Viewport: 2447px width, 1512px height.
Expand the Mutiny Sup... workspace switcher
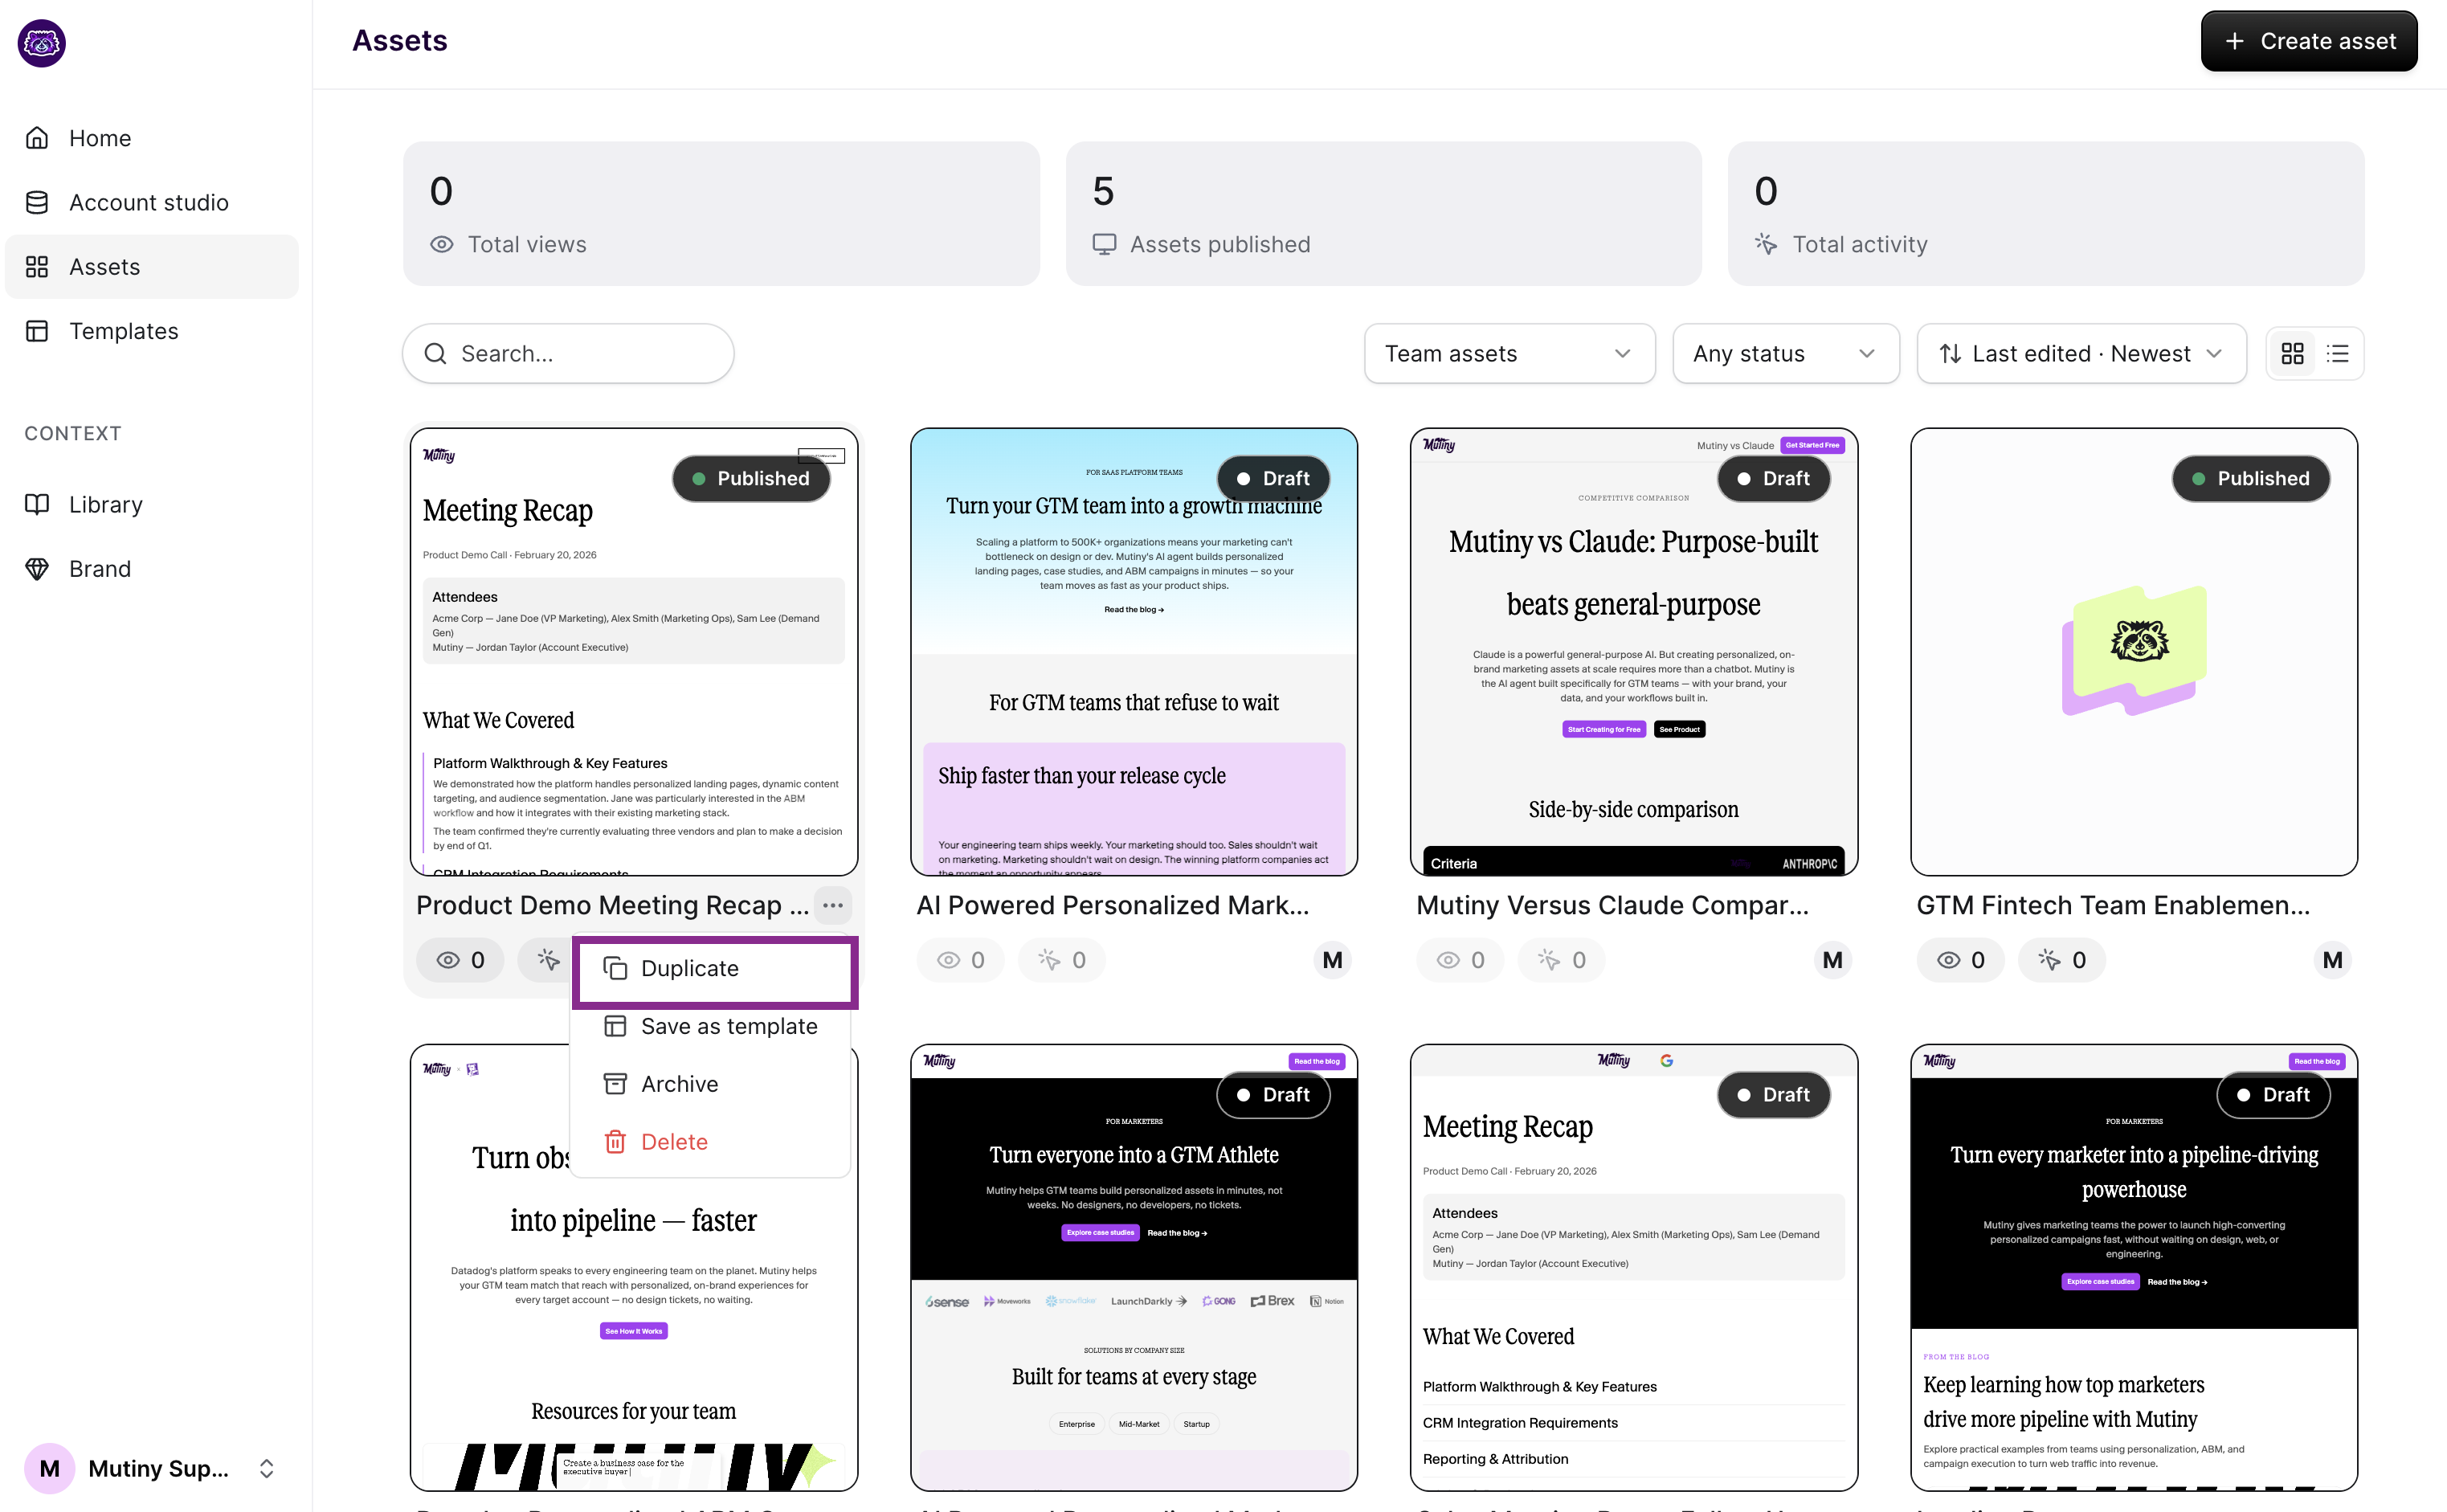point(266,1468)
